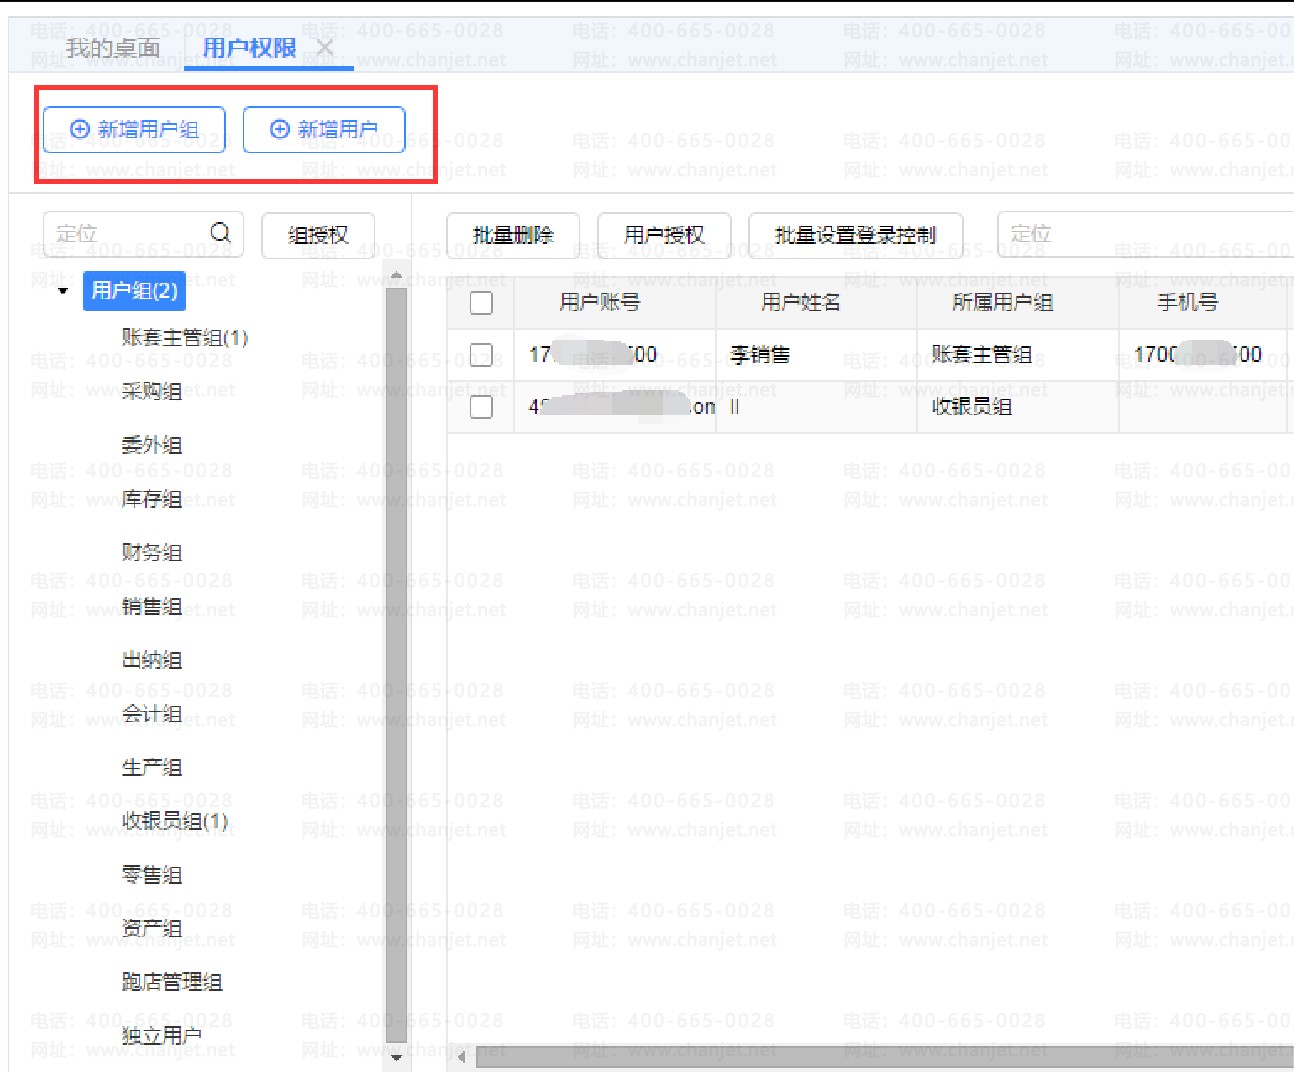Check the row checkbox for 李销售
This screenshot has width=1294, height=1072.
481,355
